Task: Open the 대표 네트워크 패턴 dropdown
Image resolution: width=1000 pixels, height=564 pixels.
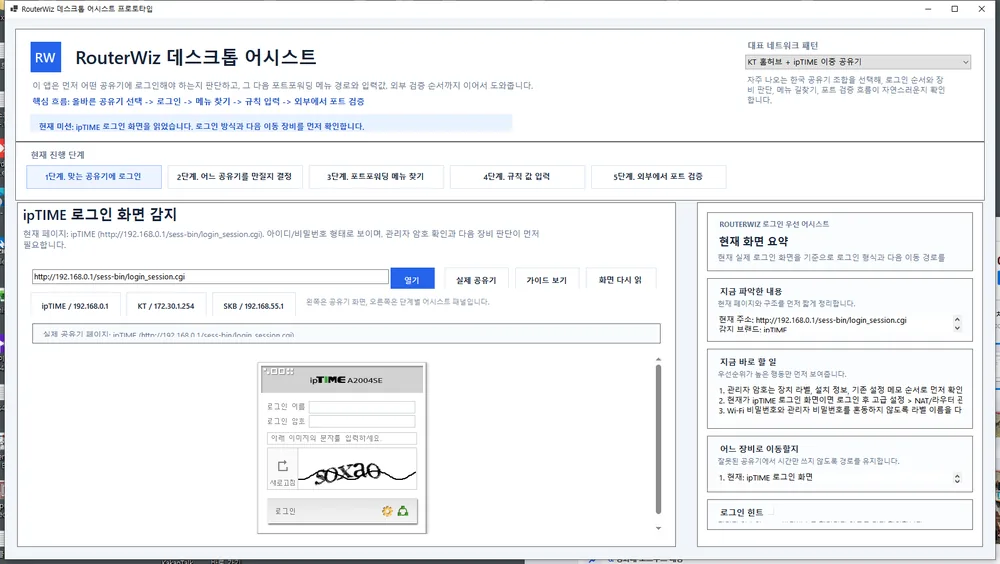Action: tap(858, 62)
